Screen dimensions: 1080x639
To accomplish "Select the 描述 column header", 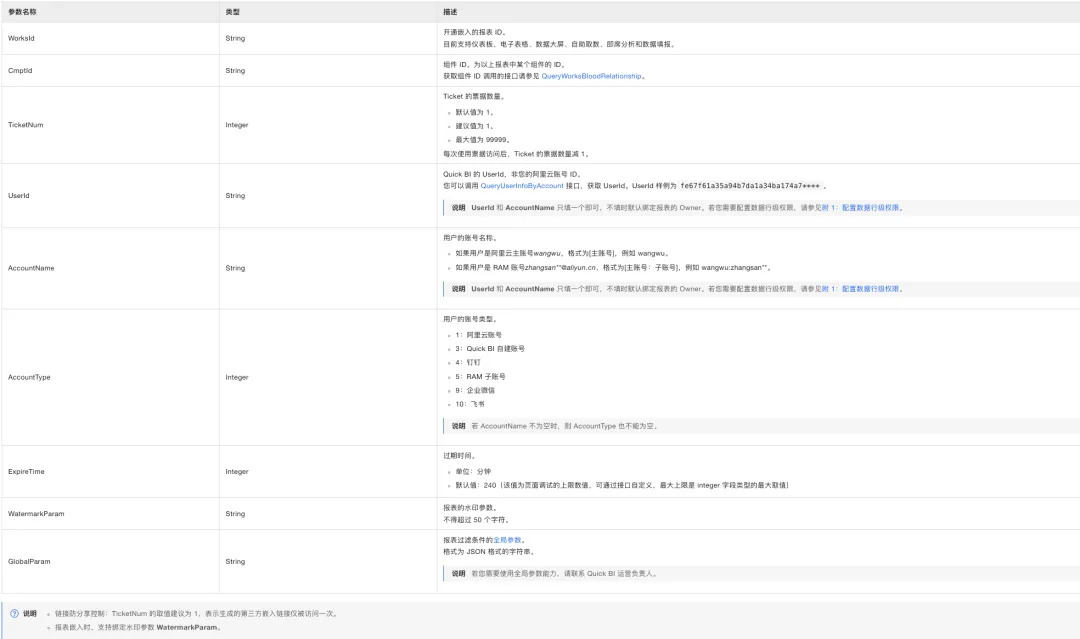I will tap(450, 12).
